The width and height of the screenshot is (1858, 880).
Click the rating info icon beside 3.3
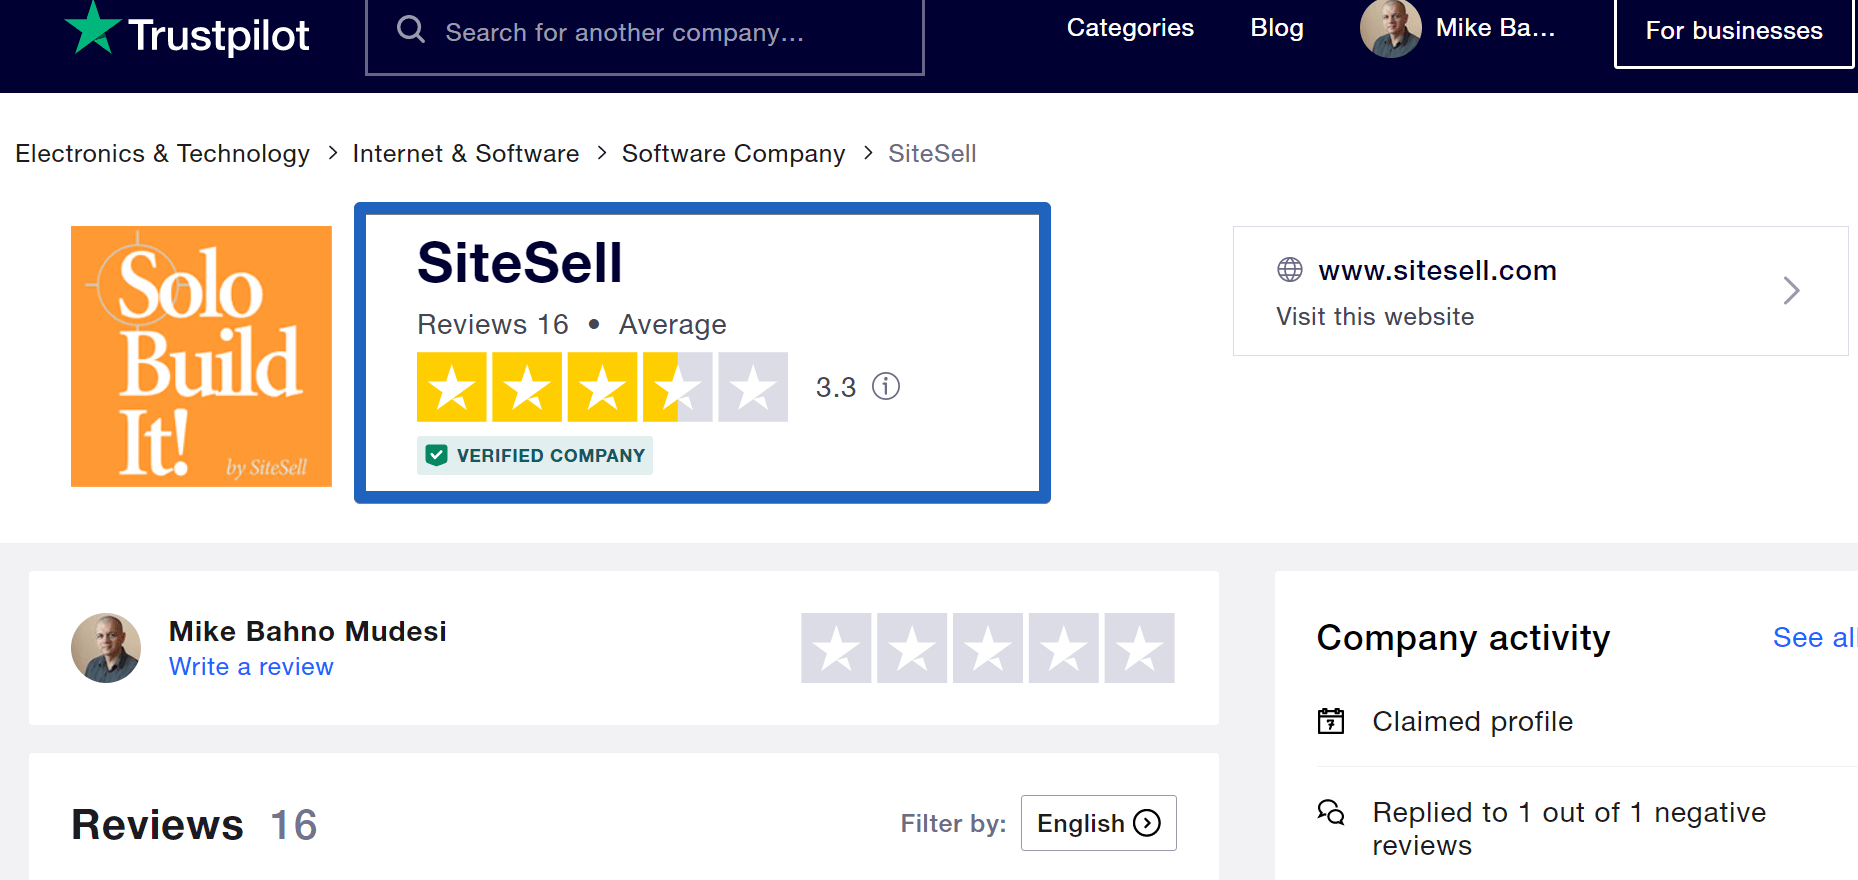[x=886, y=386]
